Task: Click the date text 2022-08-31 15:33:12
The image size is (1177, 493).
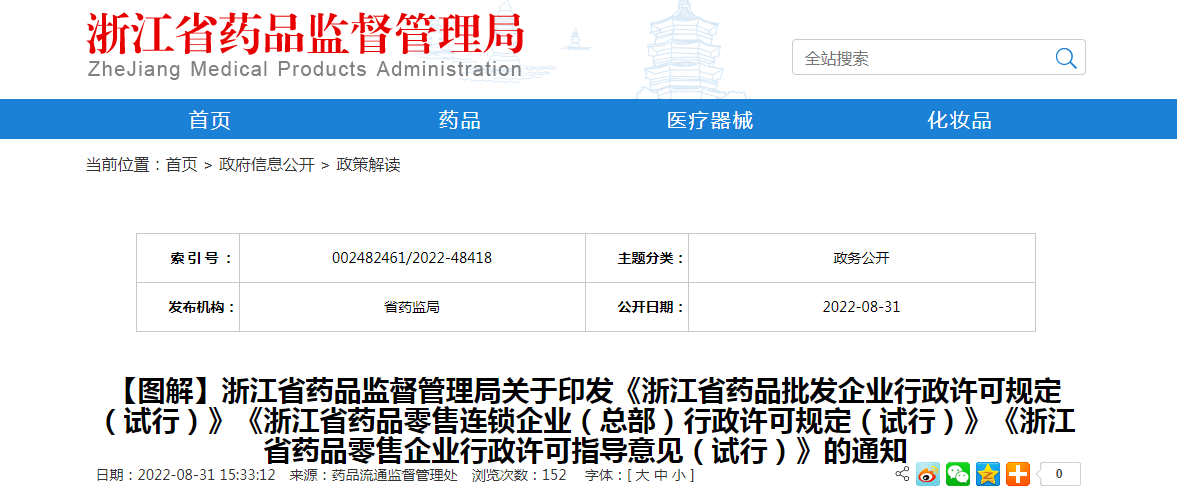Action: (207, 475)
